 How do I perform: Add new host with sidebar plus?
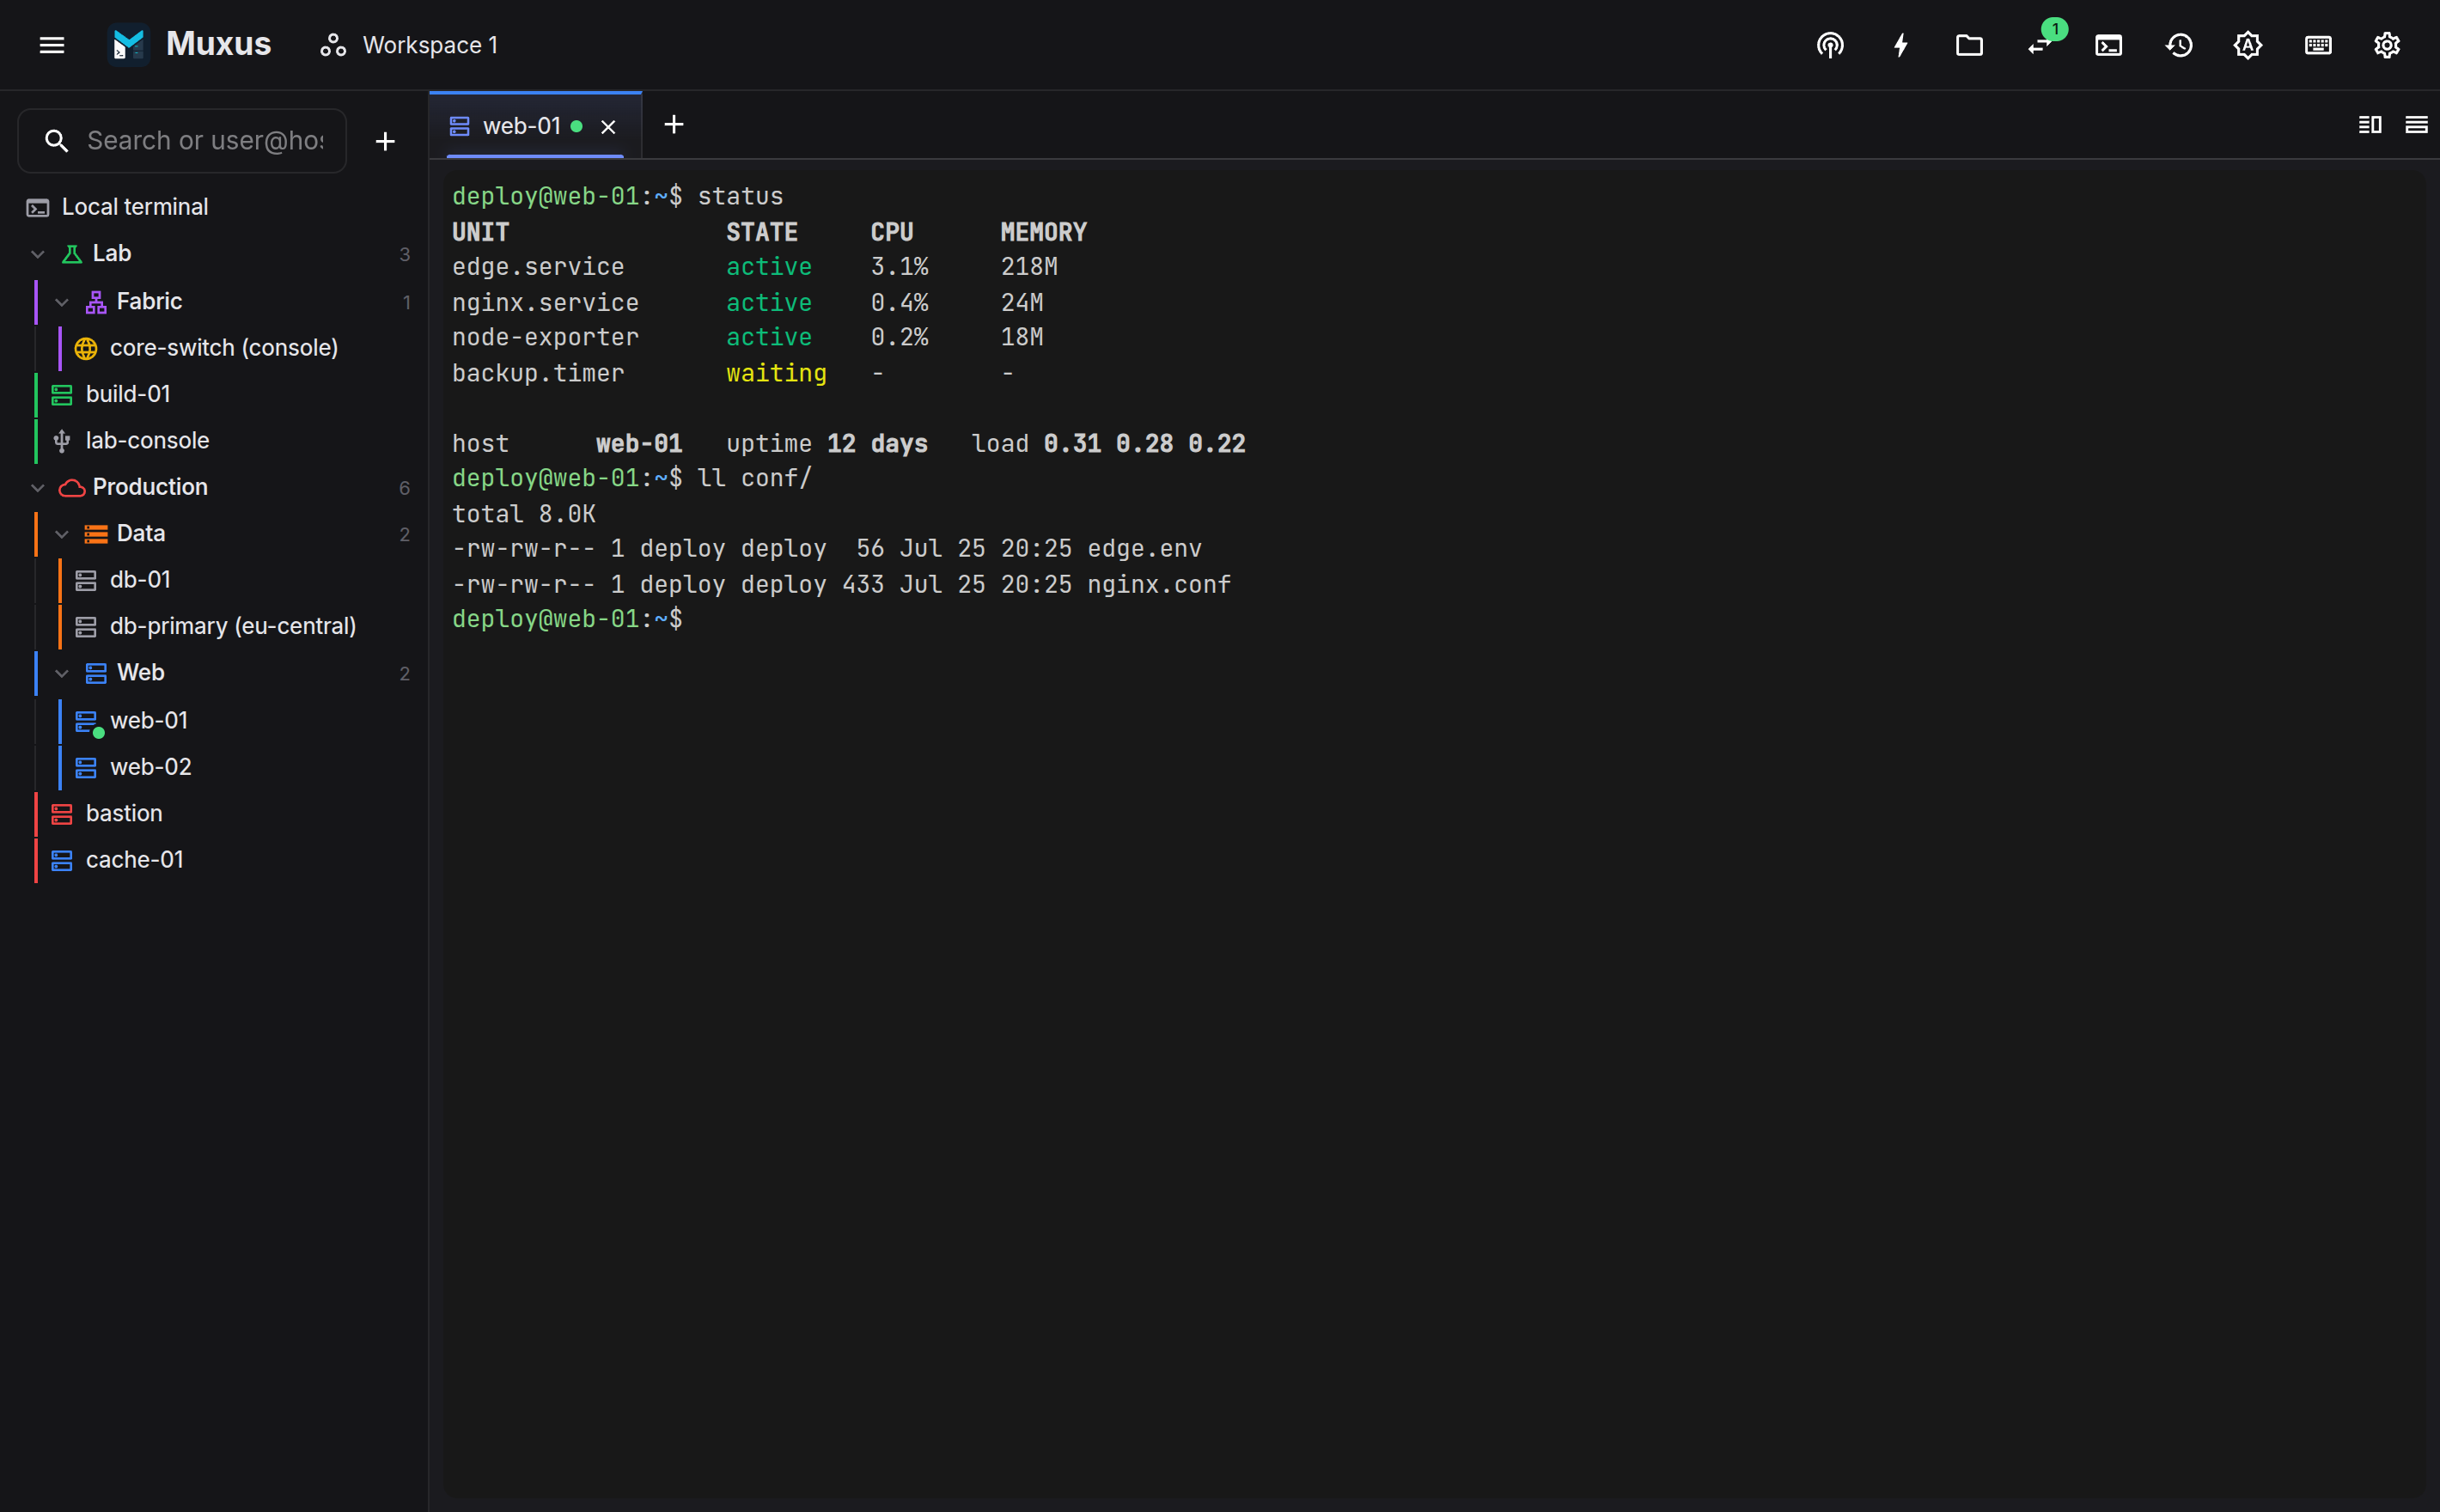point(385,141)
